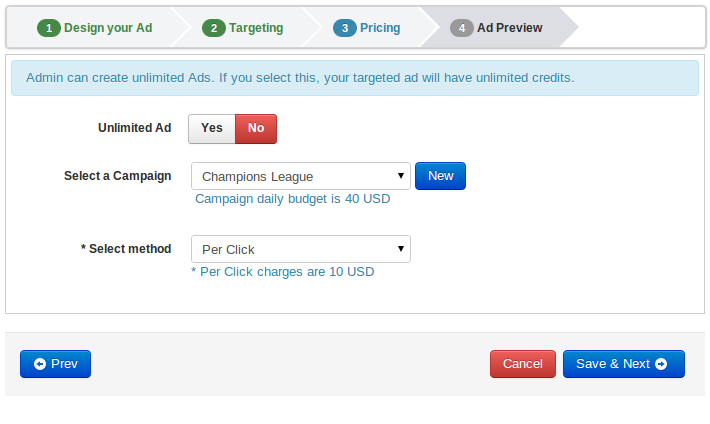Viewport: 710px width, 424px height.
Task: Click the Per Click dropdown arrow
Action: pyautogui.click(x=400, y=249)
